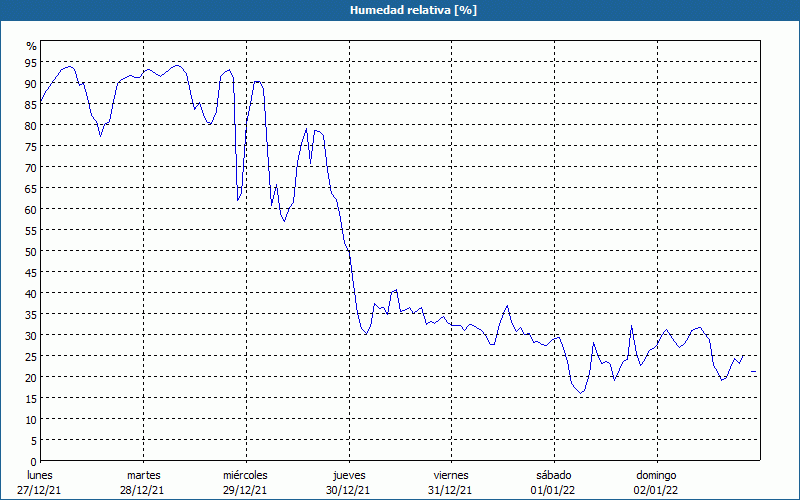Select the 31/12/21 date label
The image size is (800, 500).
(x=450, y=490)
